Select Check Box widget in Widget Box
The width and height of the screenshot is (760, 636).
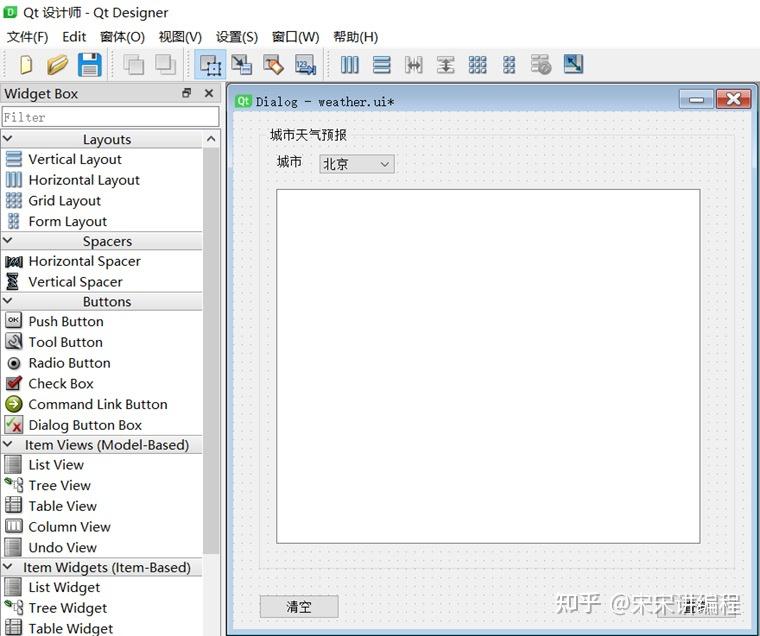[x=102, y=384]
